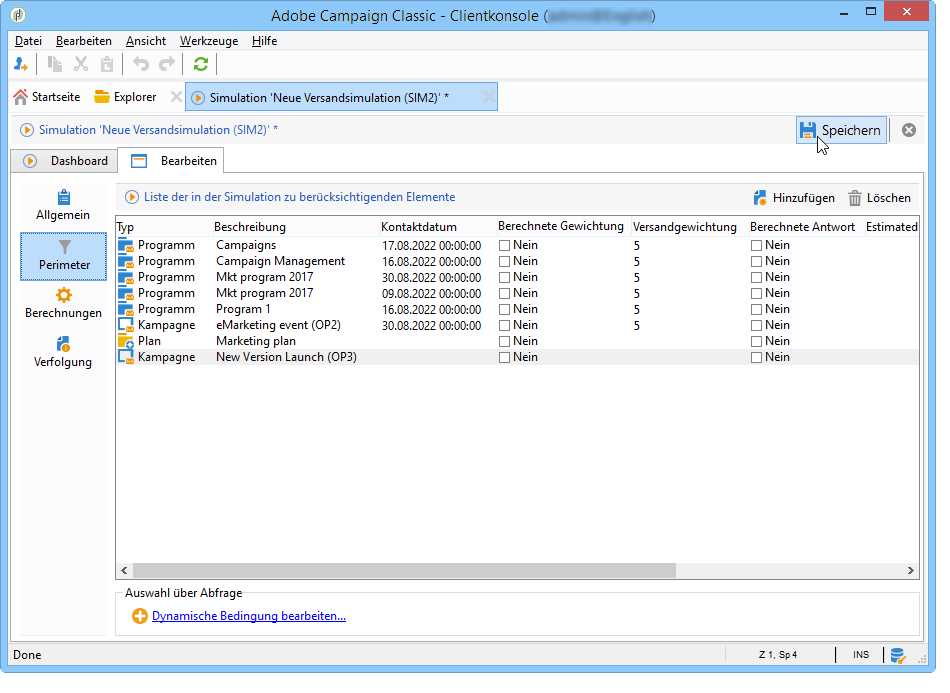Click the Plan icon of Marketing plan row
The height and width of the screenshot is (693, 950).
coord(125,341)
